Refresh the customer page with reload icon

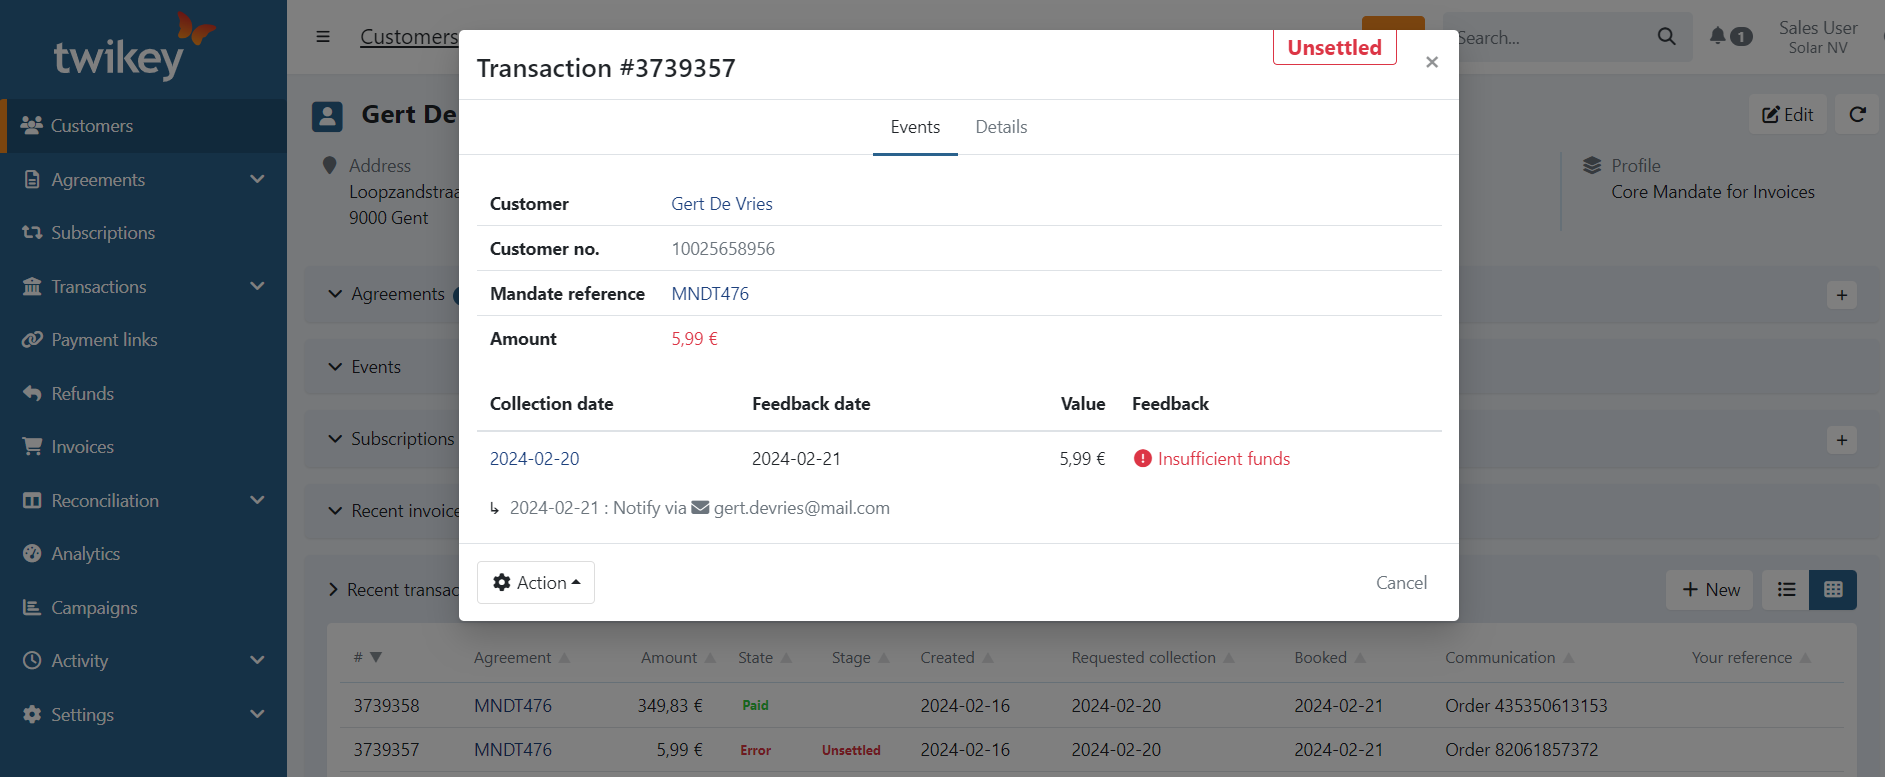pos(1857,115)
